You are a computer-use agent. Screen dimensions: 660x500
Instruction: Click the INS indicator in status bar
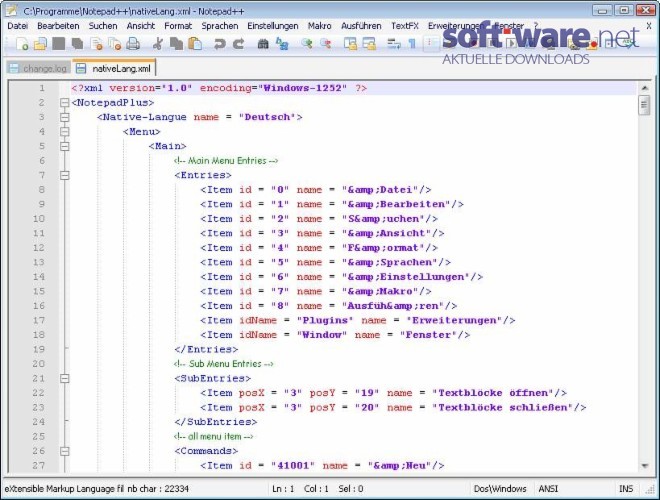pyautogui.click(x=626, y=489)
